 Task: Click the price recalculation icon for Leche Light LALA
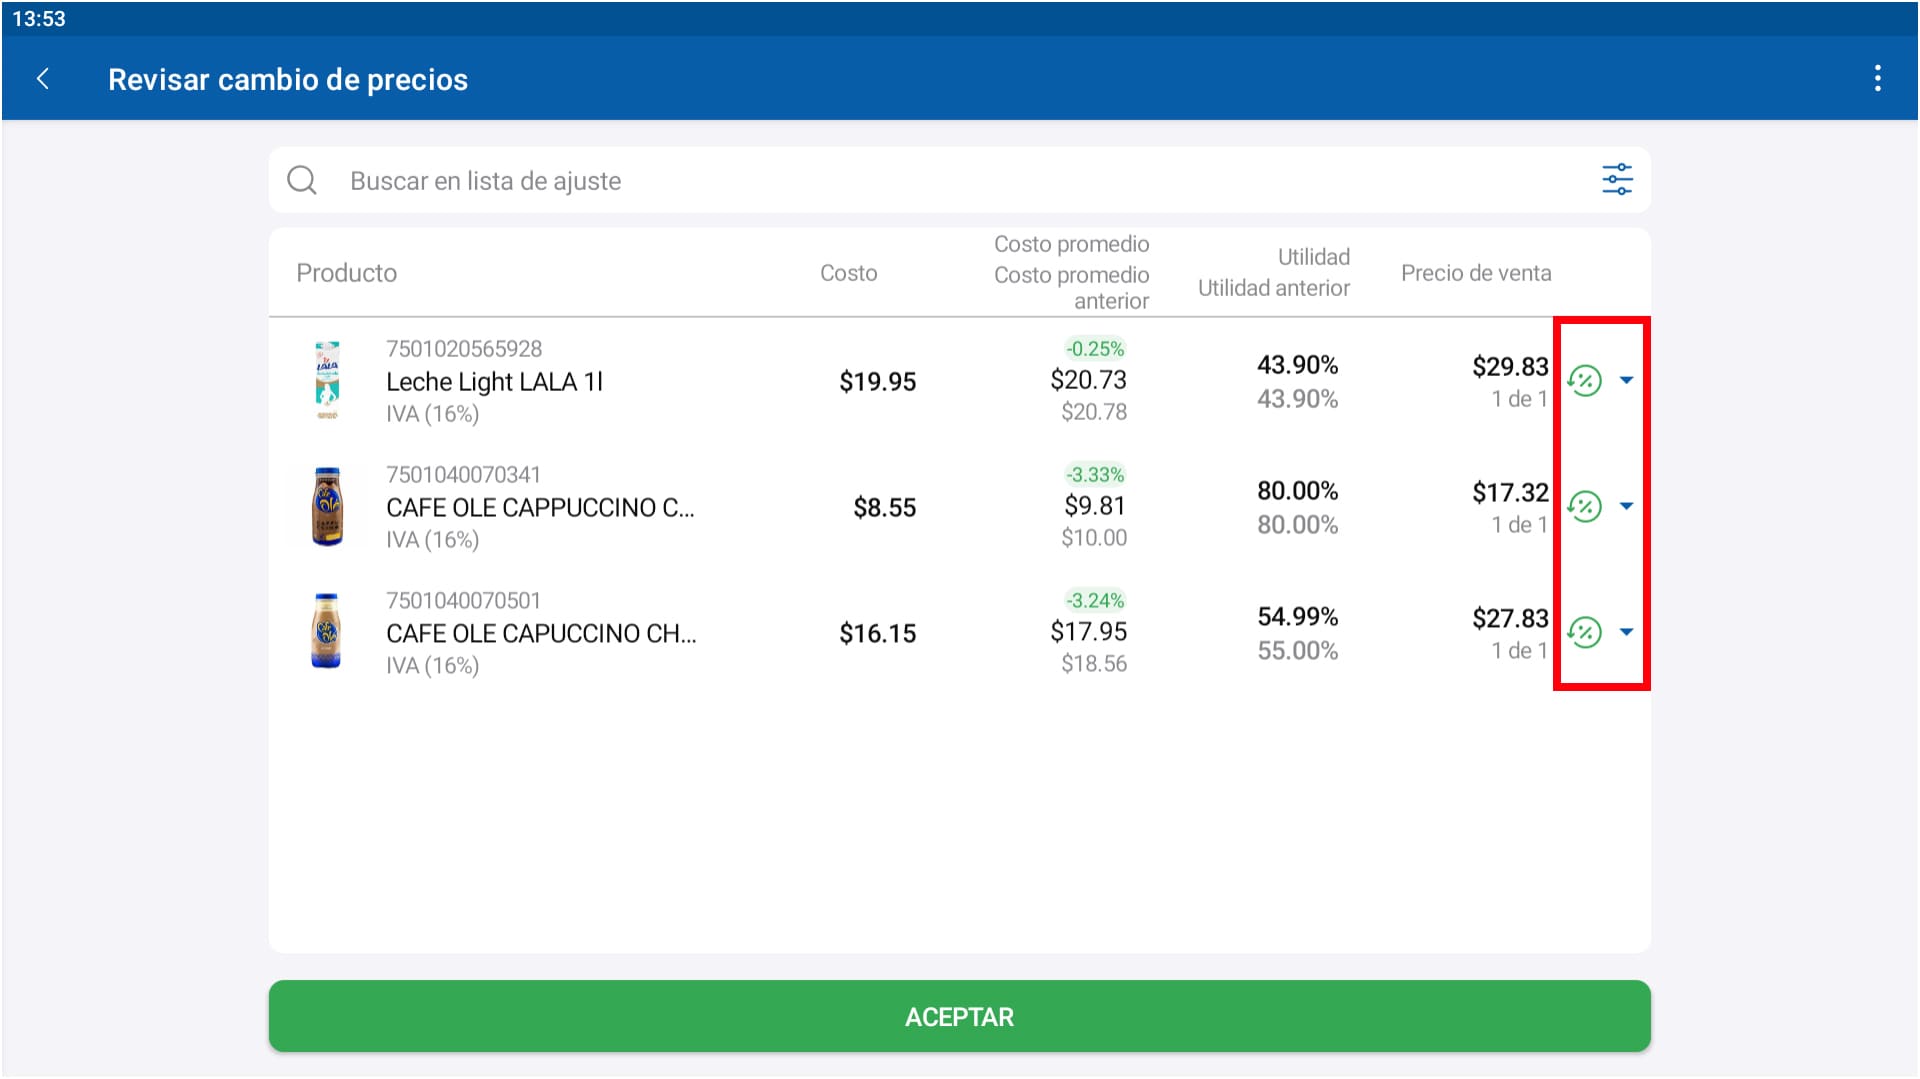(x=1585, y=381)
